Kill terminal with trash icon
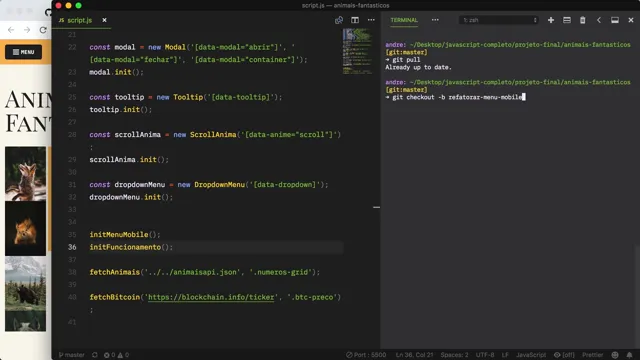Screen dimensions: 640x360 click(582, 20)
